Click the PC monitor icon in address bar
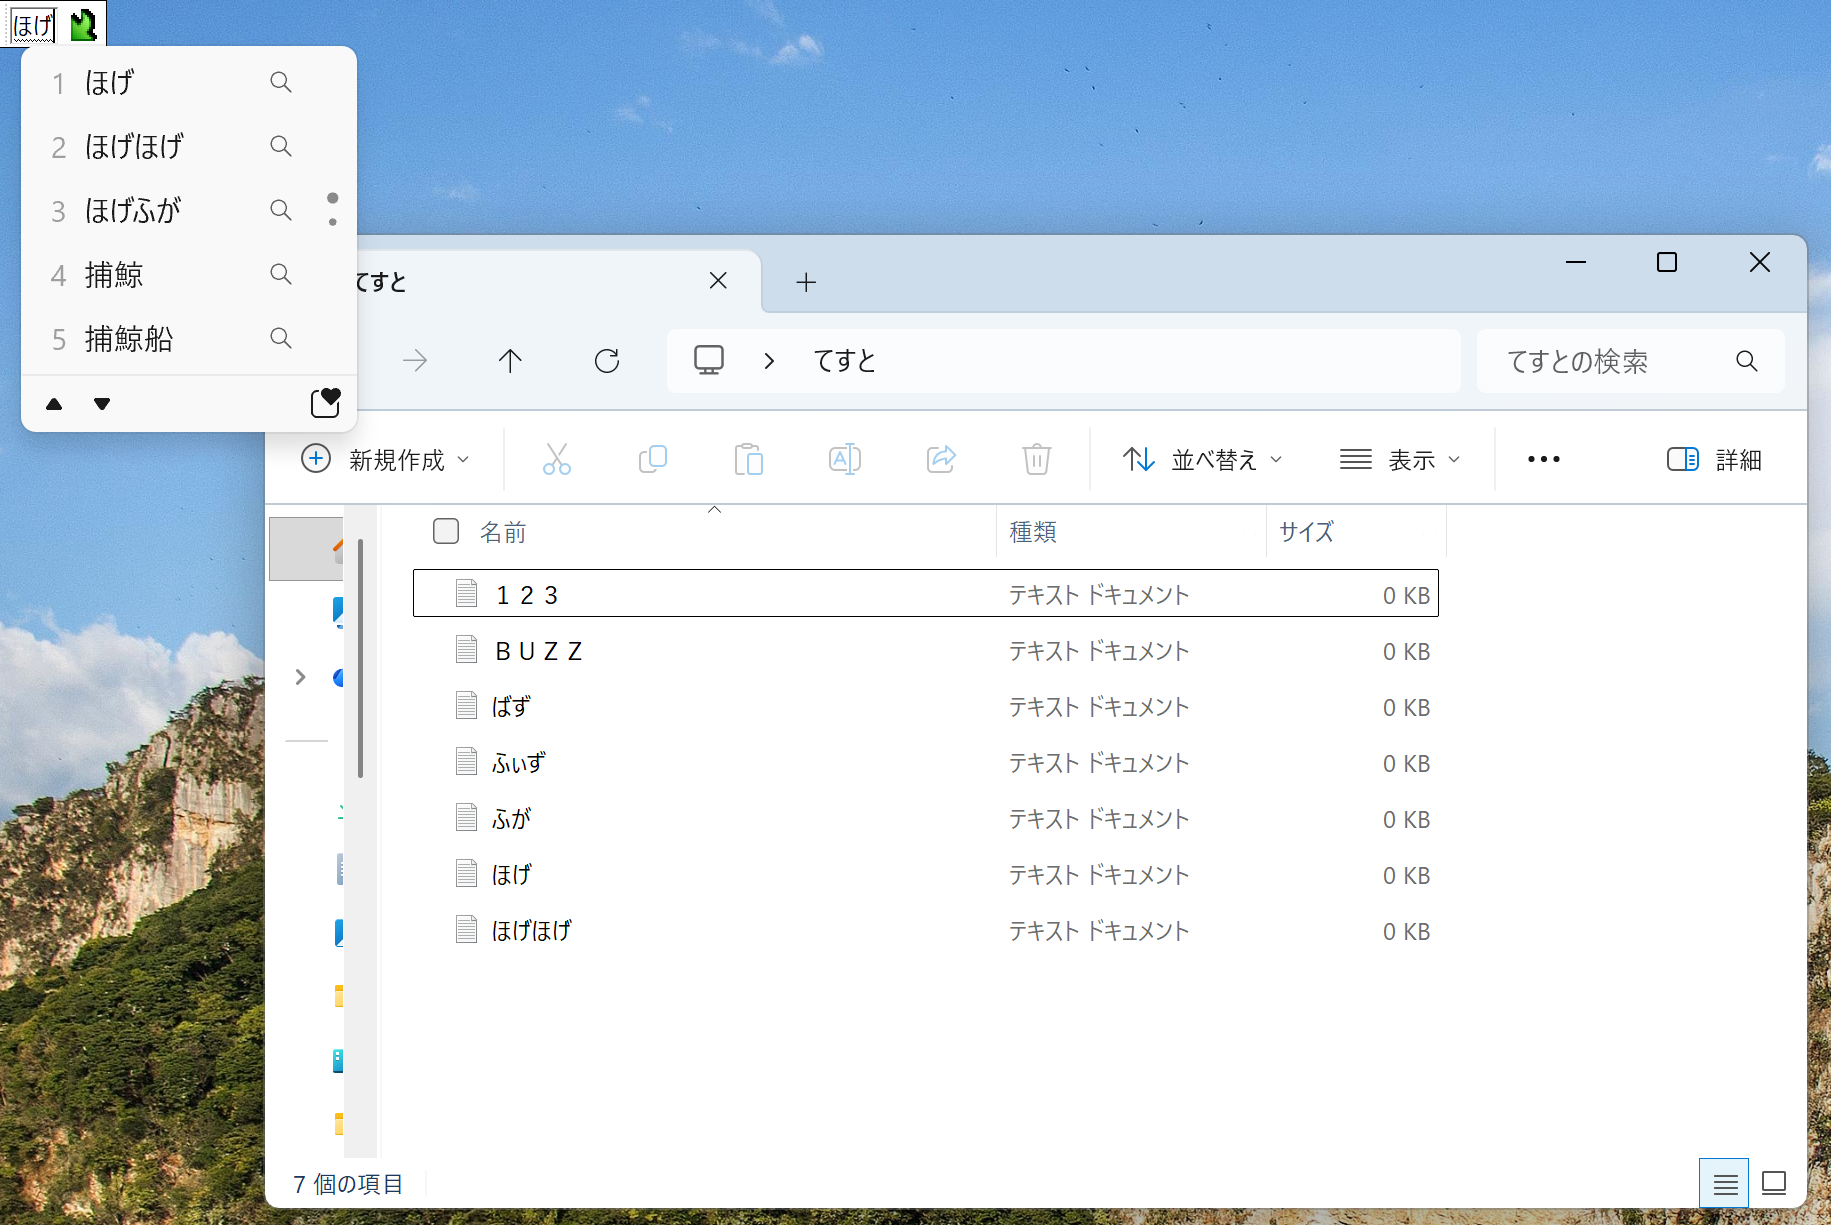Viewport: 1831px width, 1225px height. tap(709, 360)
